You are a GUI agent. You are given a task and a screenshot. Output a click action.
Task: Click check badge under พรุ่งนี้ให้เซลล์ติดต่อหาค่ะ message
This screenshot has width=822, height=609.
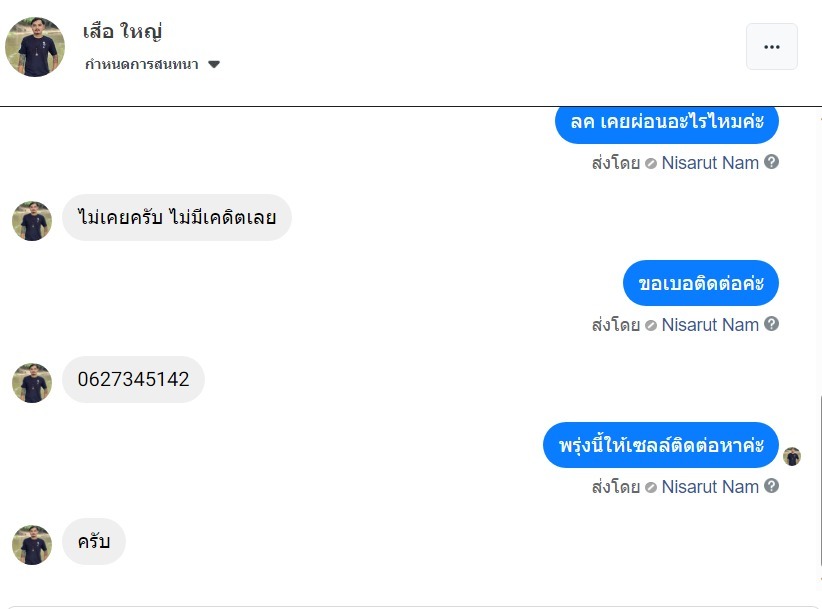pos(651,487)
